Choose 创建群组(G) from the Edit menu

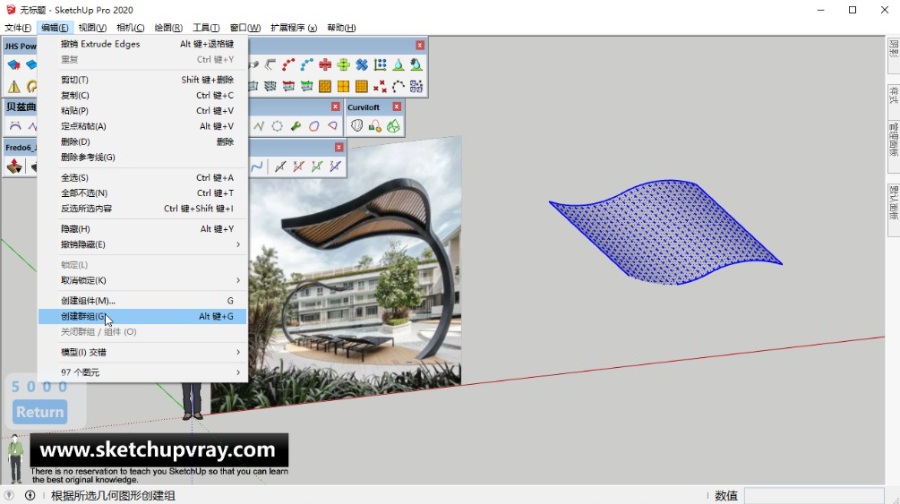[142, 316]
